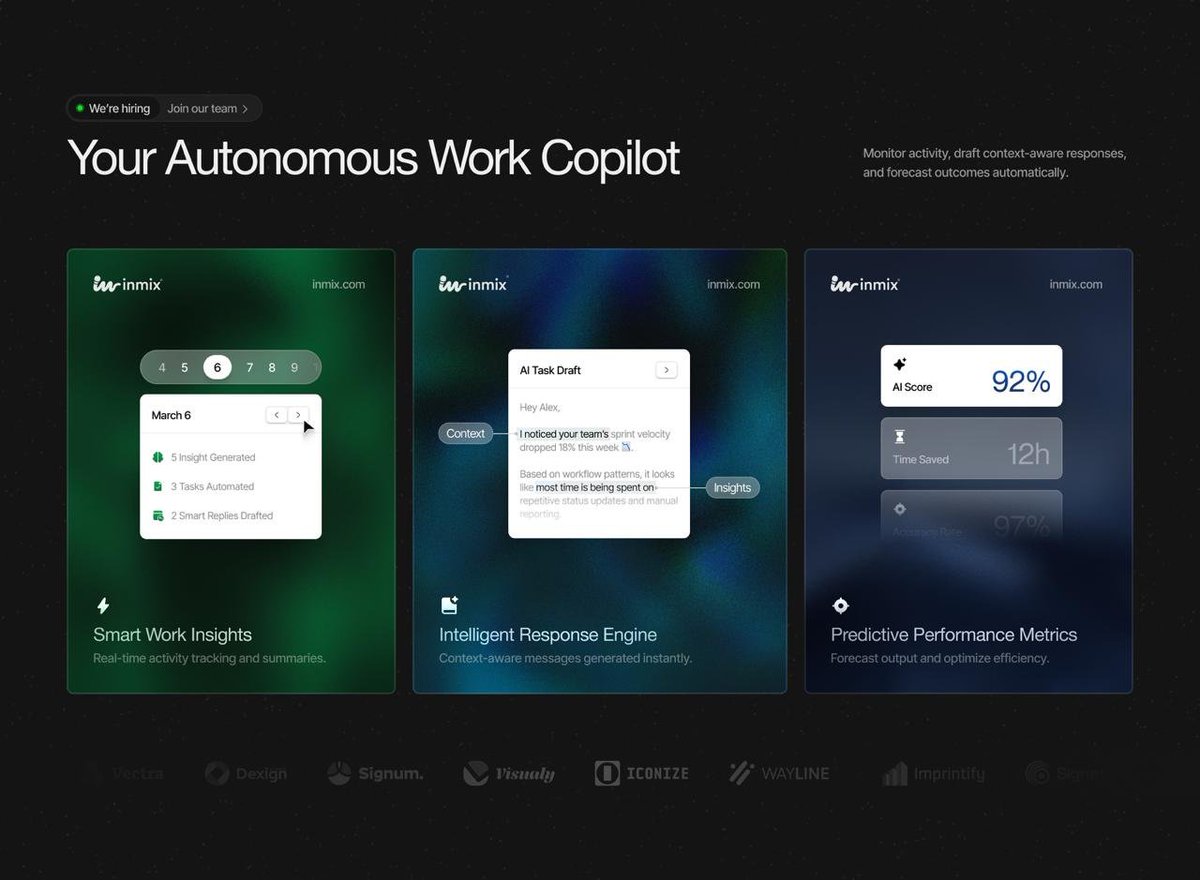
Task: Click highlighted most time is being spent on
Action: click(595, 487)
